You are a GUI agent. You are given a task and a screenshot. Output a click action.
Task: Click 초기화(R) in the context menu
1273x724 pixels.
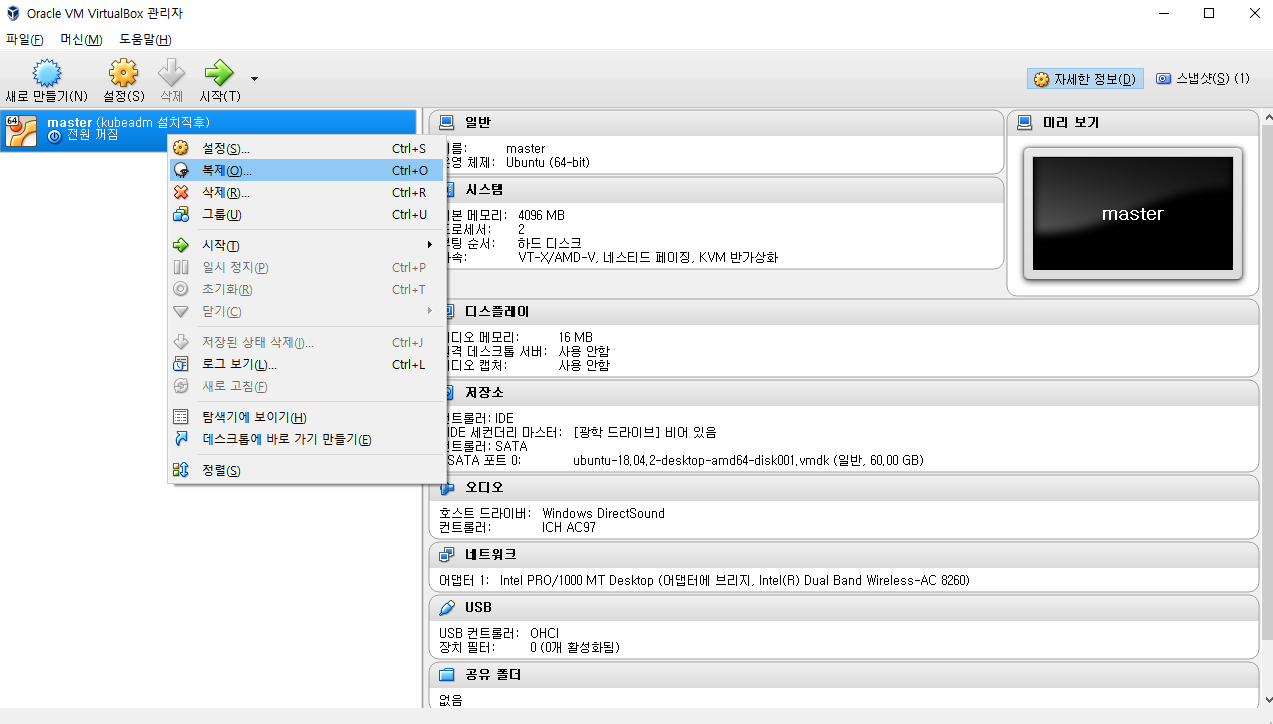coord(306,289)
